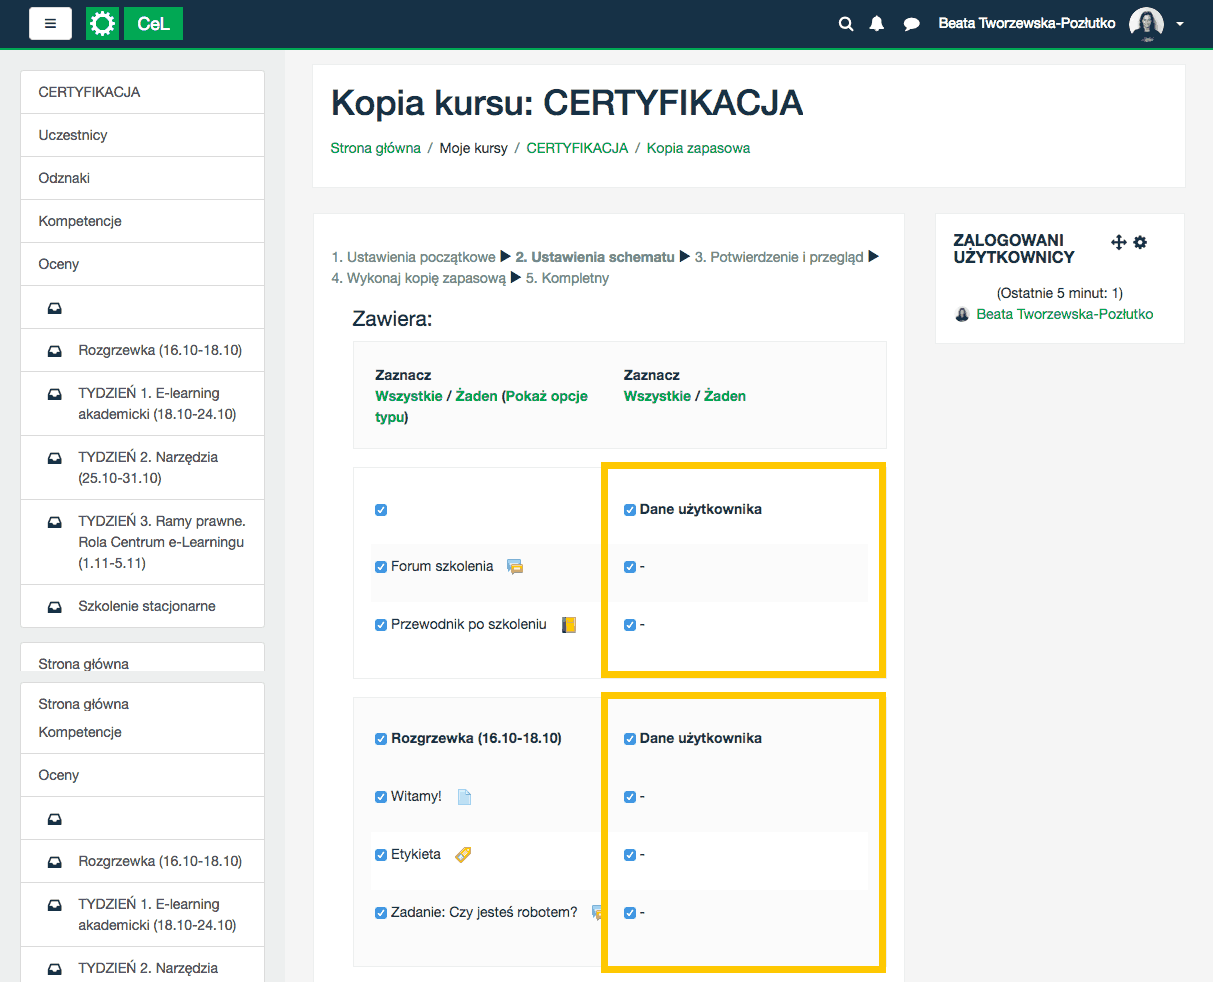Click step text '3. Potwierdzenie i przegląd'
This screenshot has height=982, width=1213.
click(779, 257)
